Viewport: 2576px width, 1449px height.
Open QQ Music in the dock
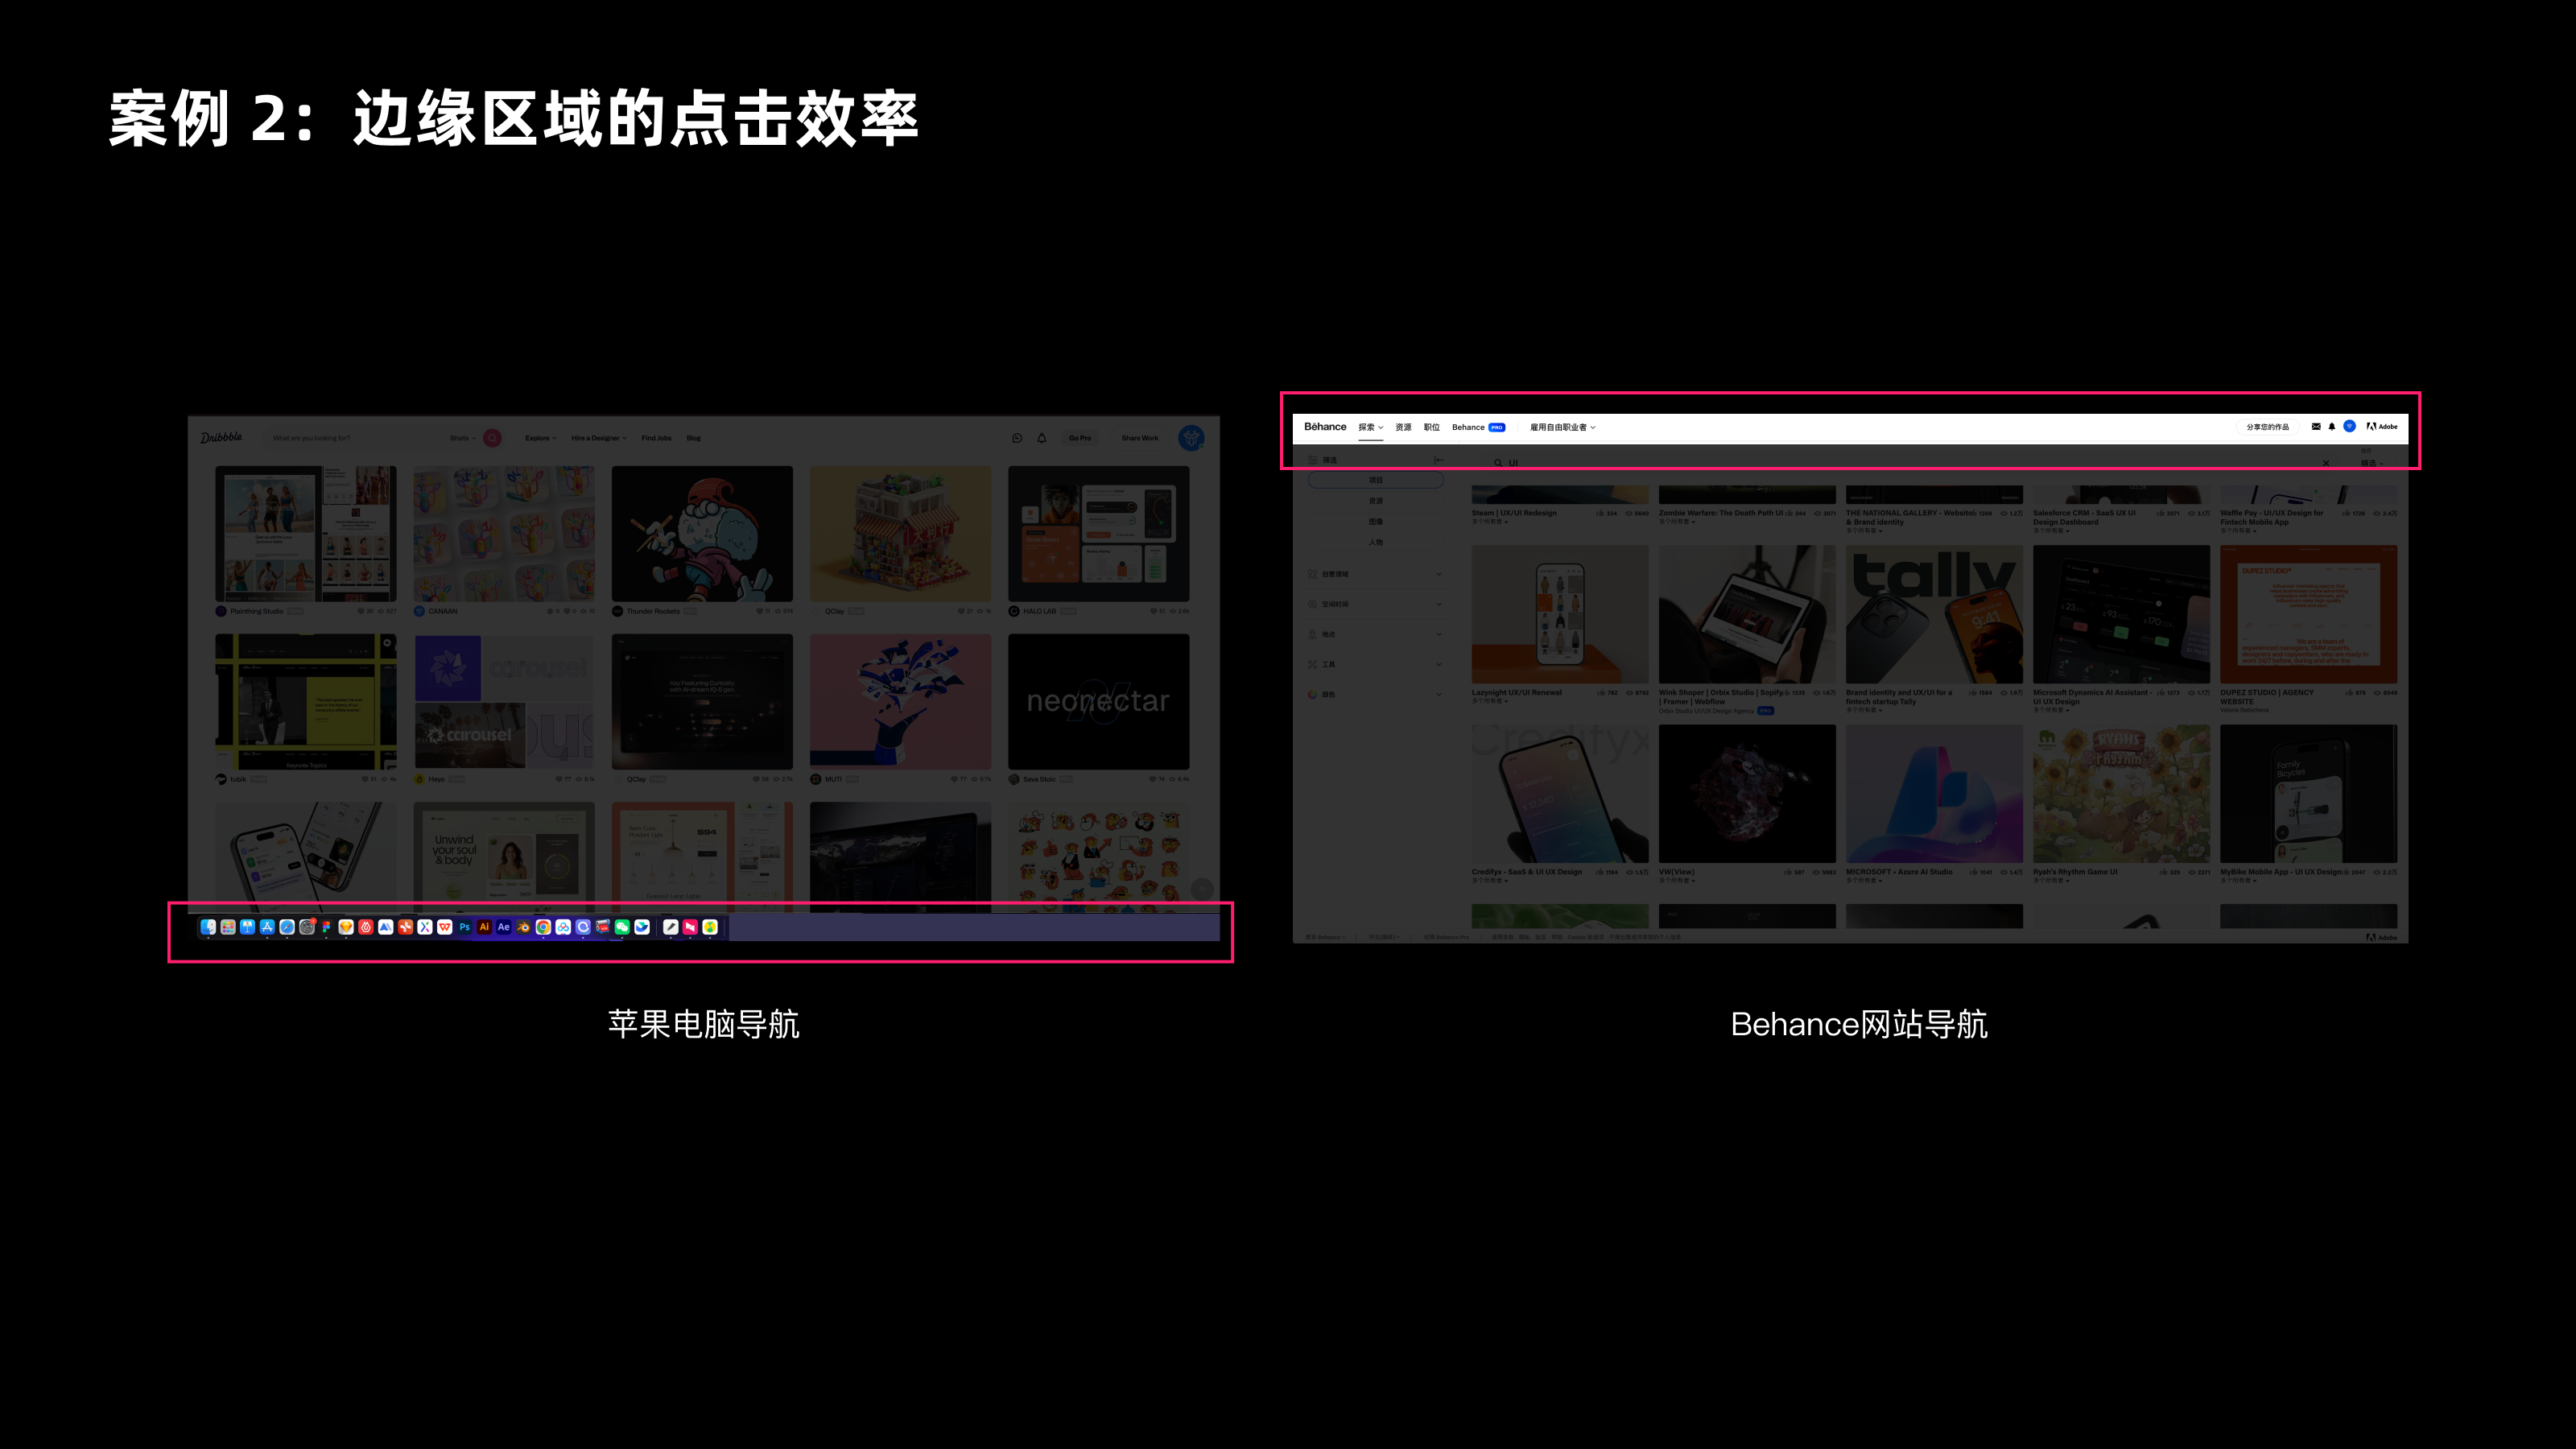tap(711, 927)
